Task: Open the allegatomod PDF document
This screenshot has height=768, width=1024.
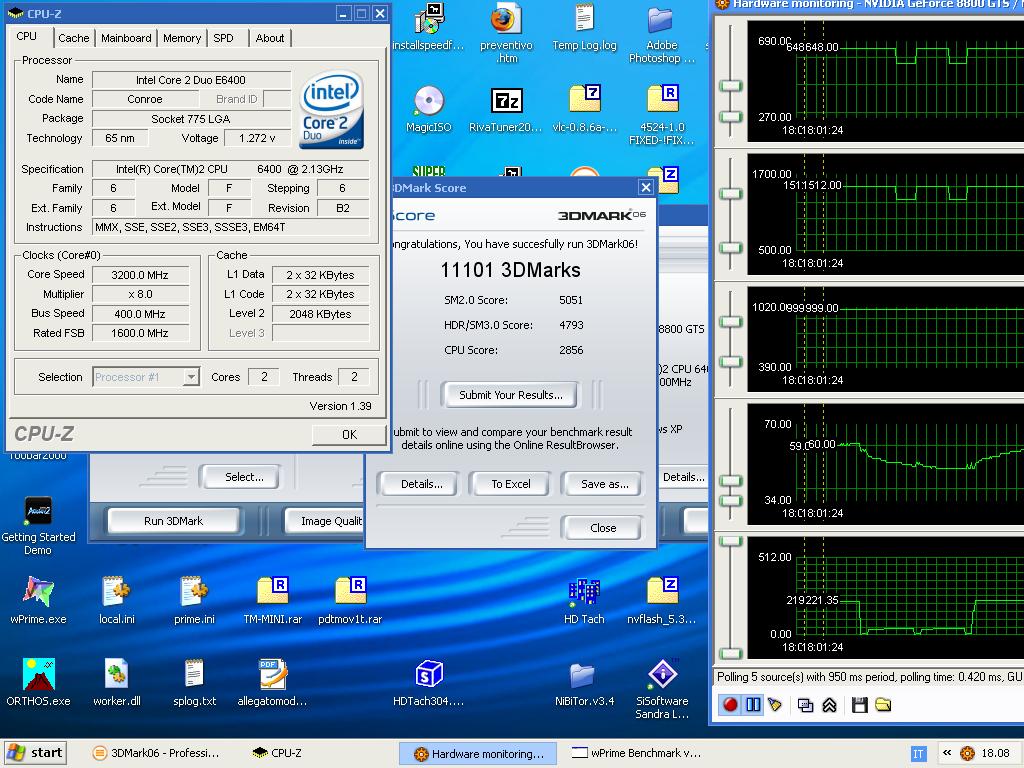Action: [x=272, y=682]
